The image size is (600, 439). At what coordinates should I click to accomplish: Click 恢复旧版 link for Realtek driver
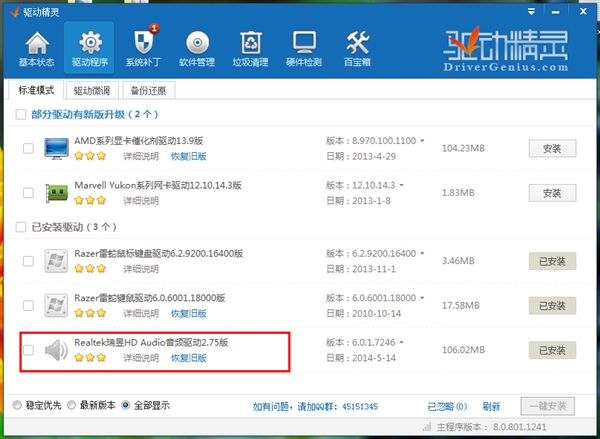188,357
